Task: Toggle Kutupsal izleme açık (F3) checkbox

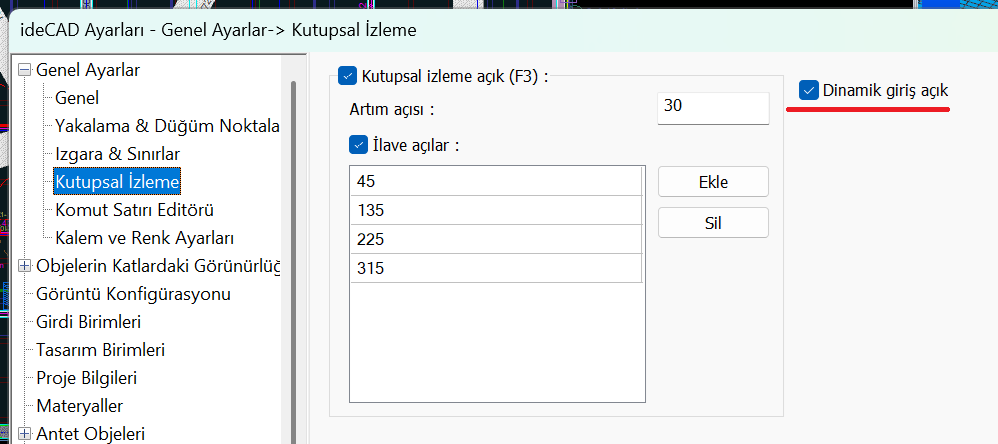Action: pyautogui.click(x=348, y=75)
